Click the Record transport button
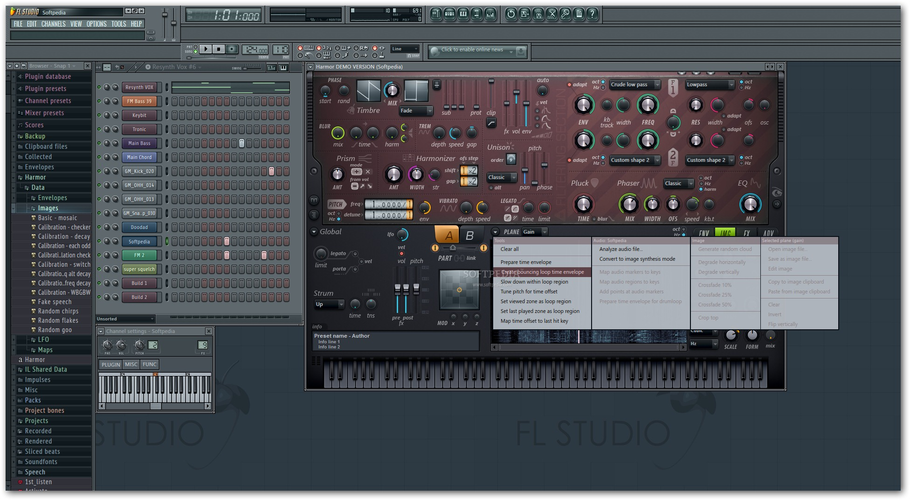 [232, 49]
